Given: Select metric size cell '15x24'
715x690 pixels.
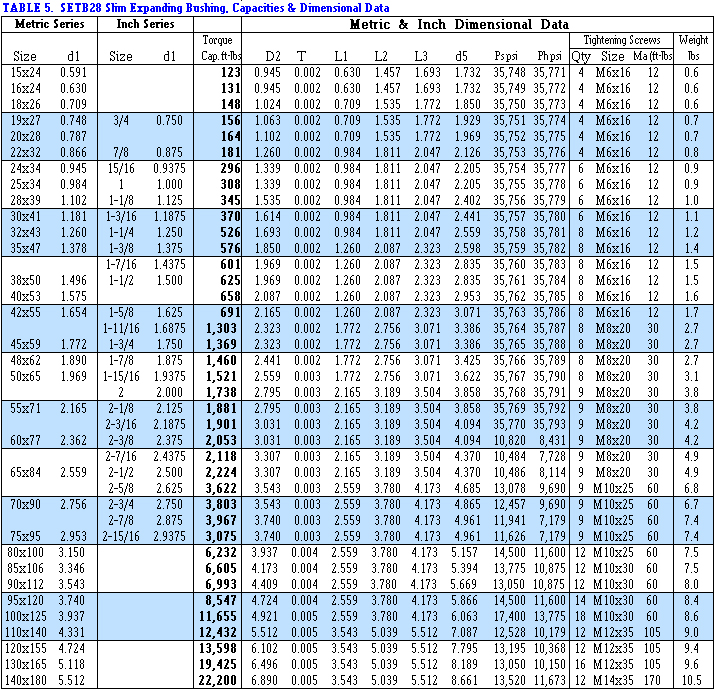Looking at the screenshot, I should click(26, 72).
